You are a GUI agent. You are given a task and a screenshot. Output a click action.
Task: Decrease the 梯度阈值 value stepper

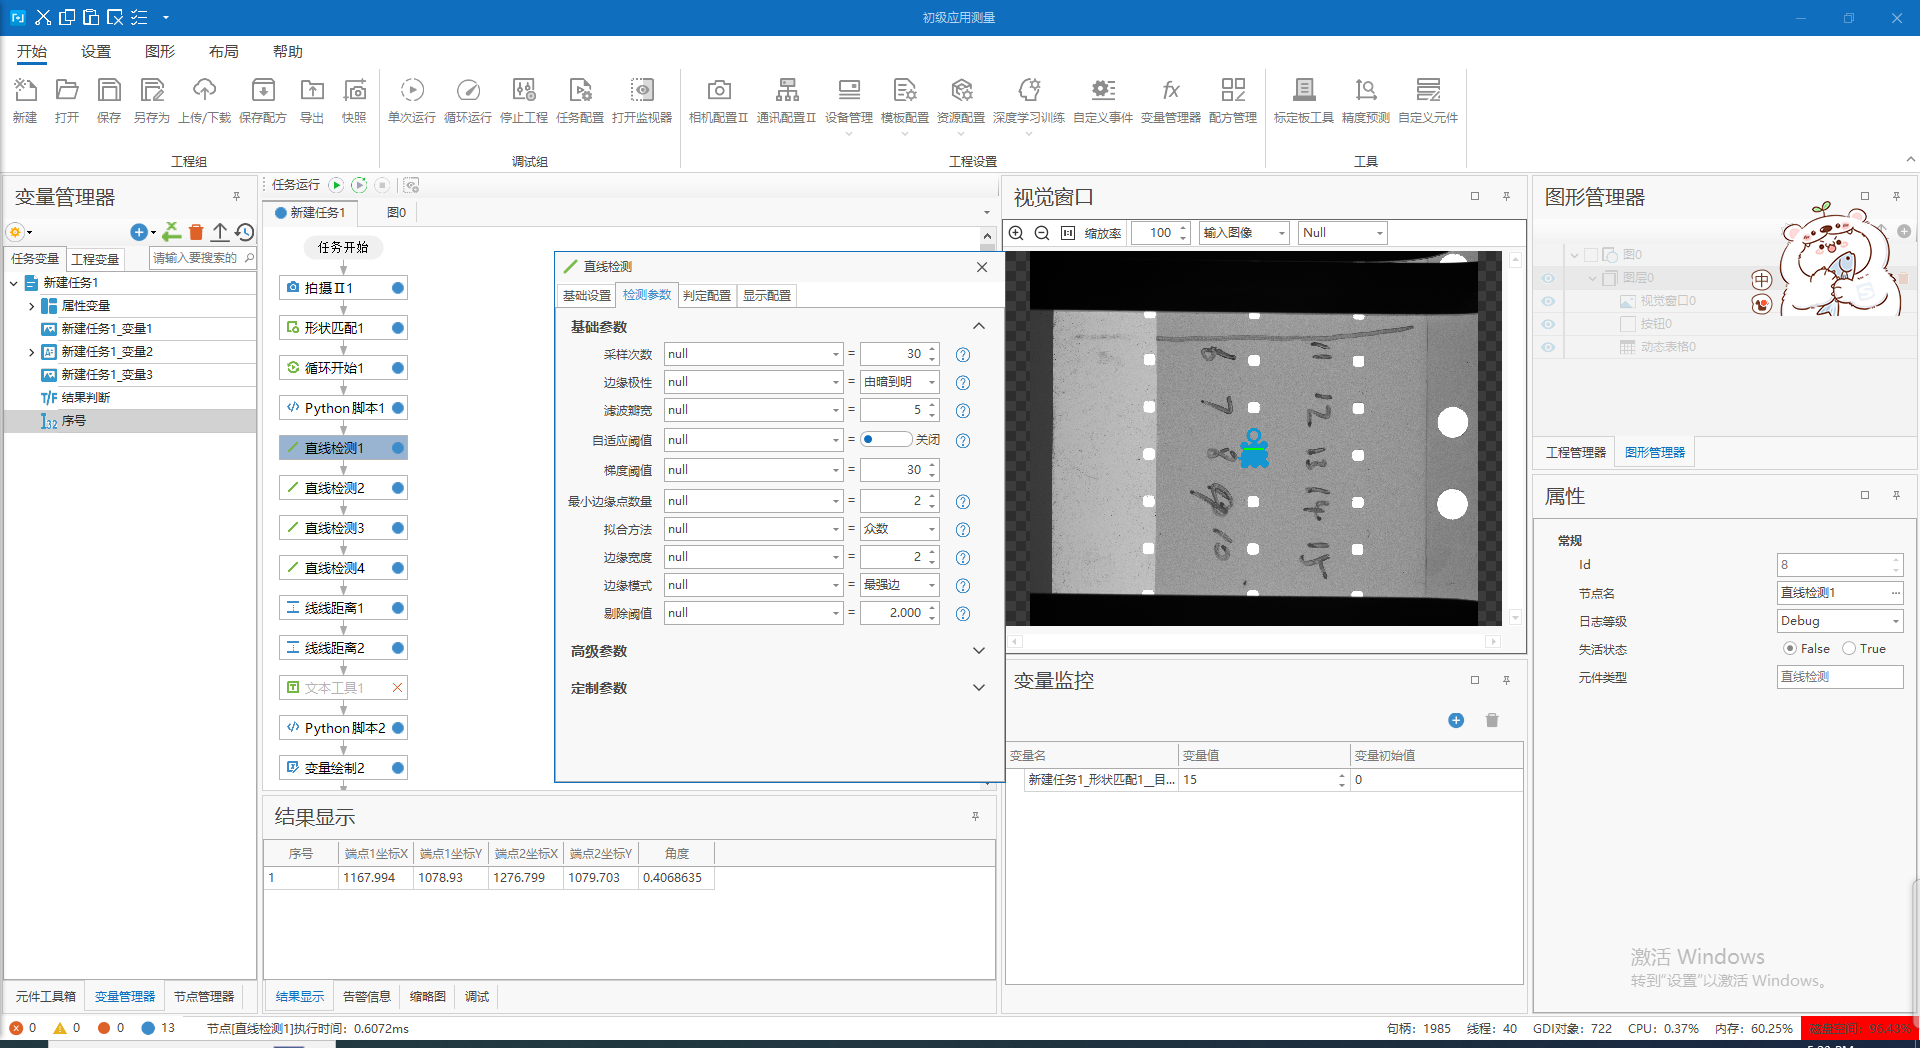tap(932, 475)
